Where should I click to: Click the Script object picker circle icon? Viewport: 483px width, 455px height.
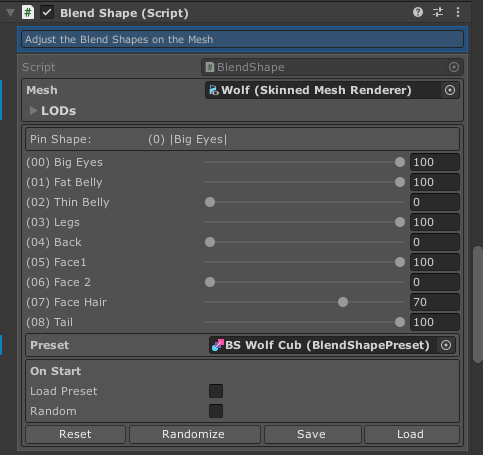click(454, 67)
